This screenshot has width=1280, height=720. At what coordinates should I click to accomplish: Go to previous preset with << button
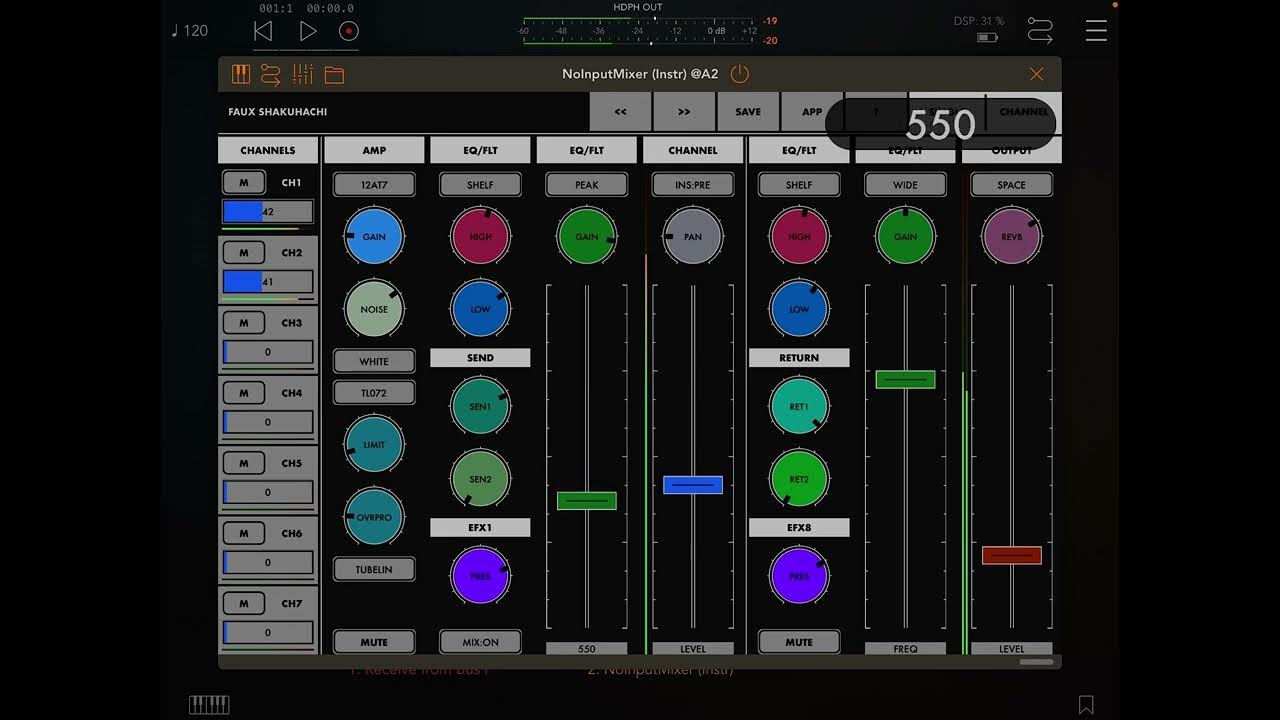[x=620, y=112]
